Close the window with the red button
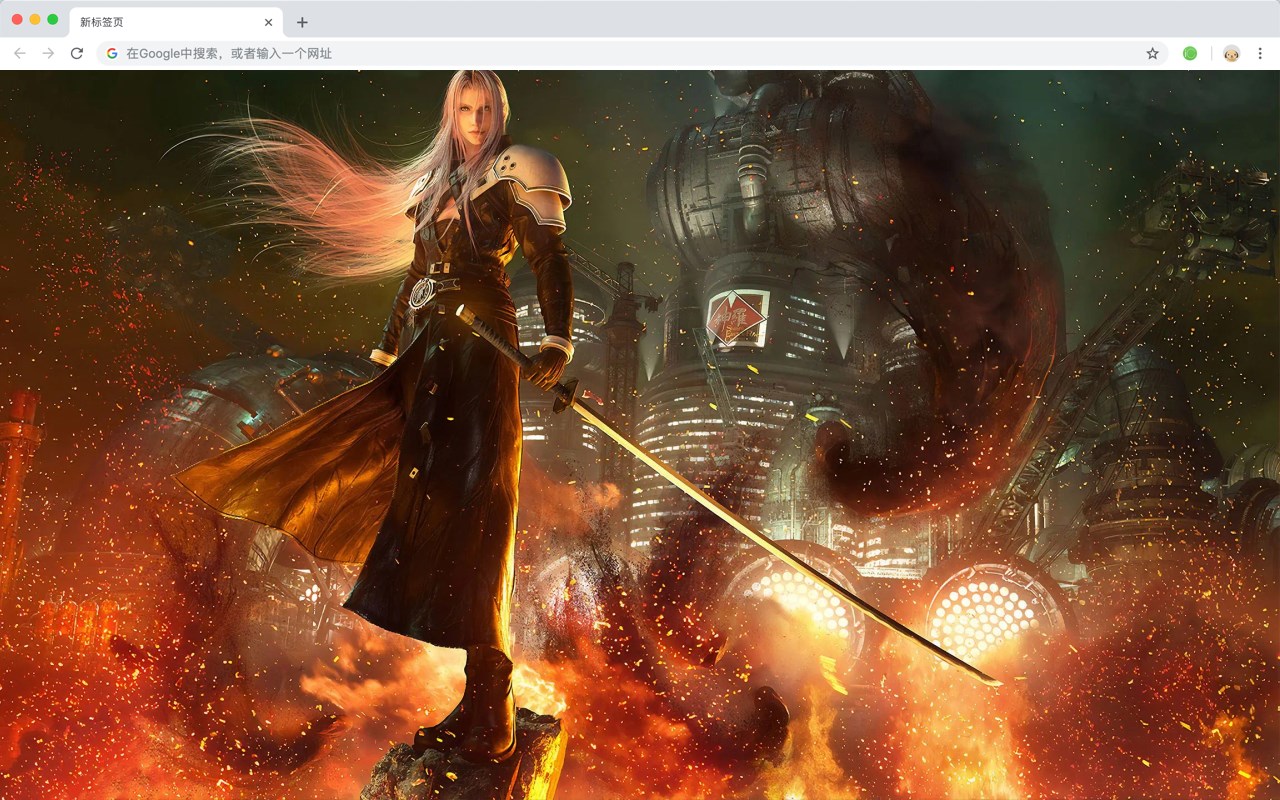 point(17,20)
